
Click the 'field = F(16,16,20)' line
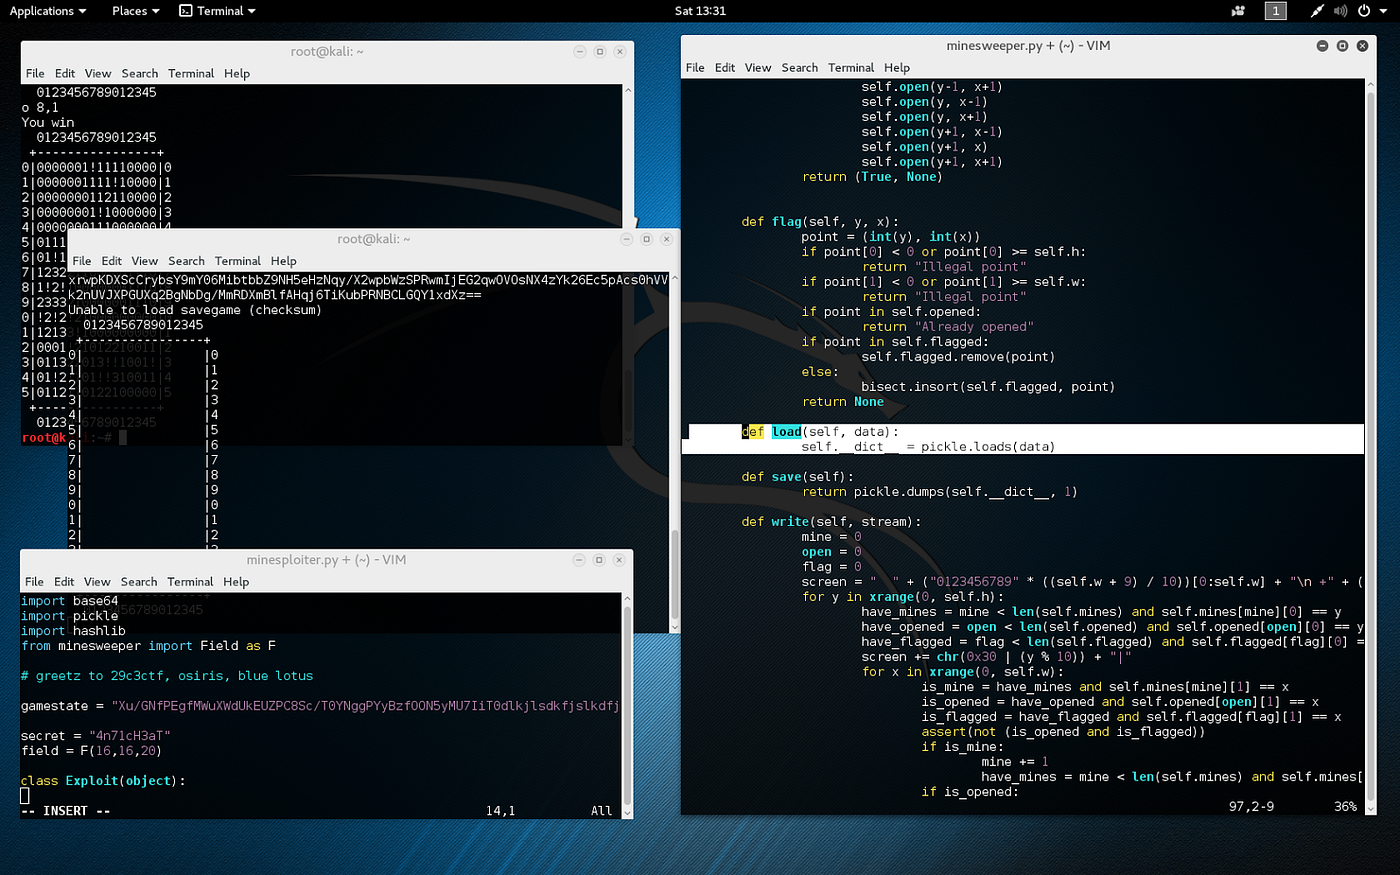pos(91,751)
